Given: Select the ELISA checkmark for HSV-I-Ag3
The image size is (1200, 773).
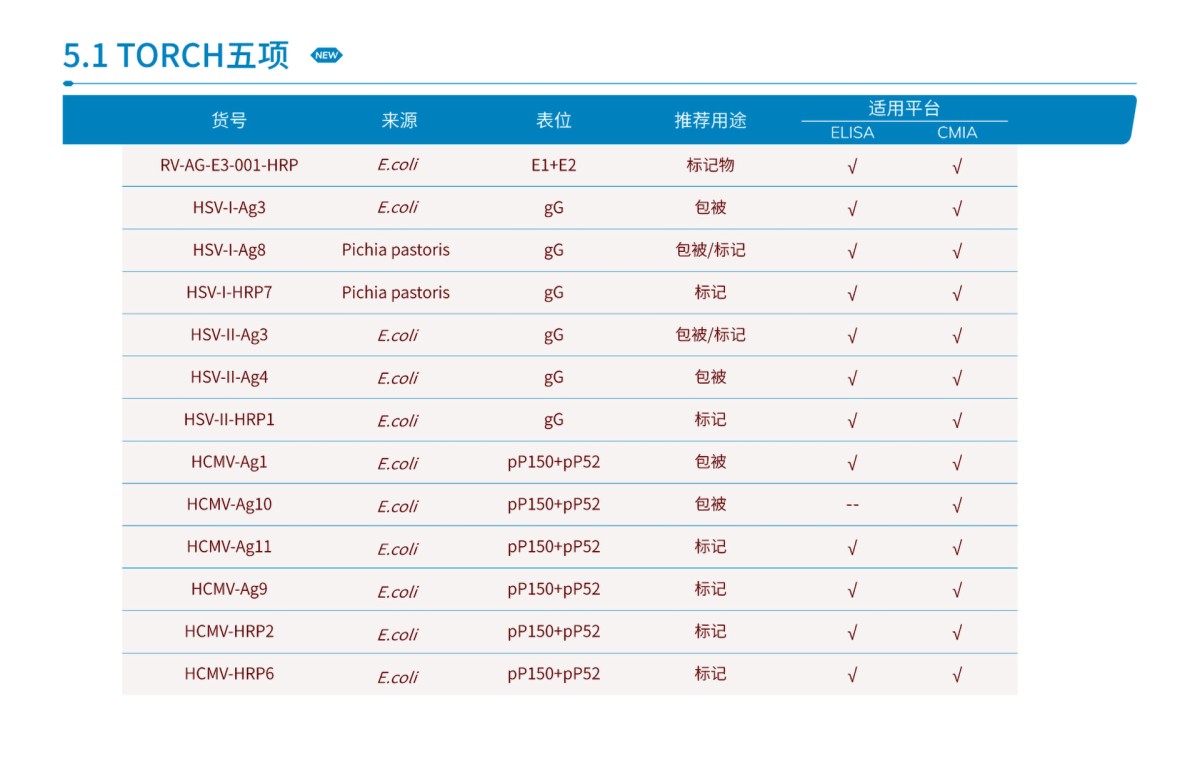Looking at the screenshot, I should pos(852,208).
